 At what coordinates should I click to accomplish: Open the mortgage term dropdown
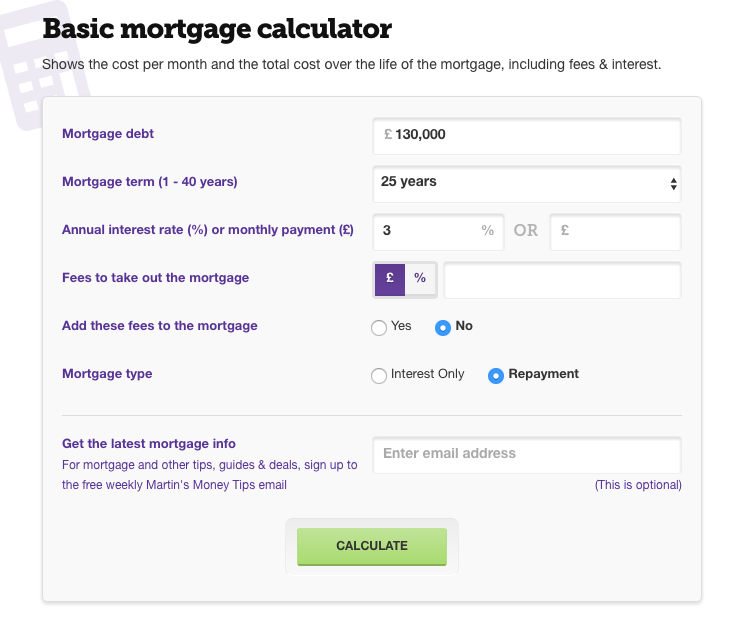pos(527,184)
